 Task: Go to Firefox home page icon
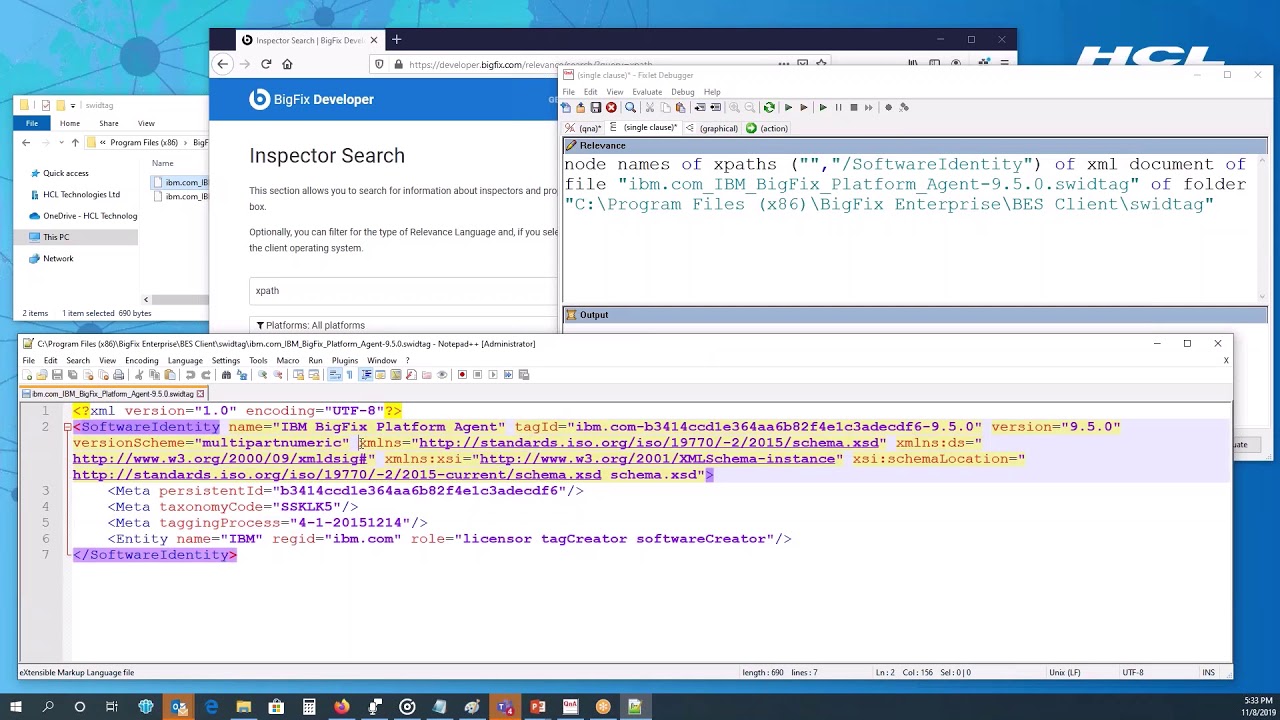(287, 64)
